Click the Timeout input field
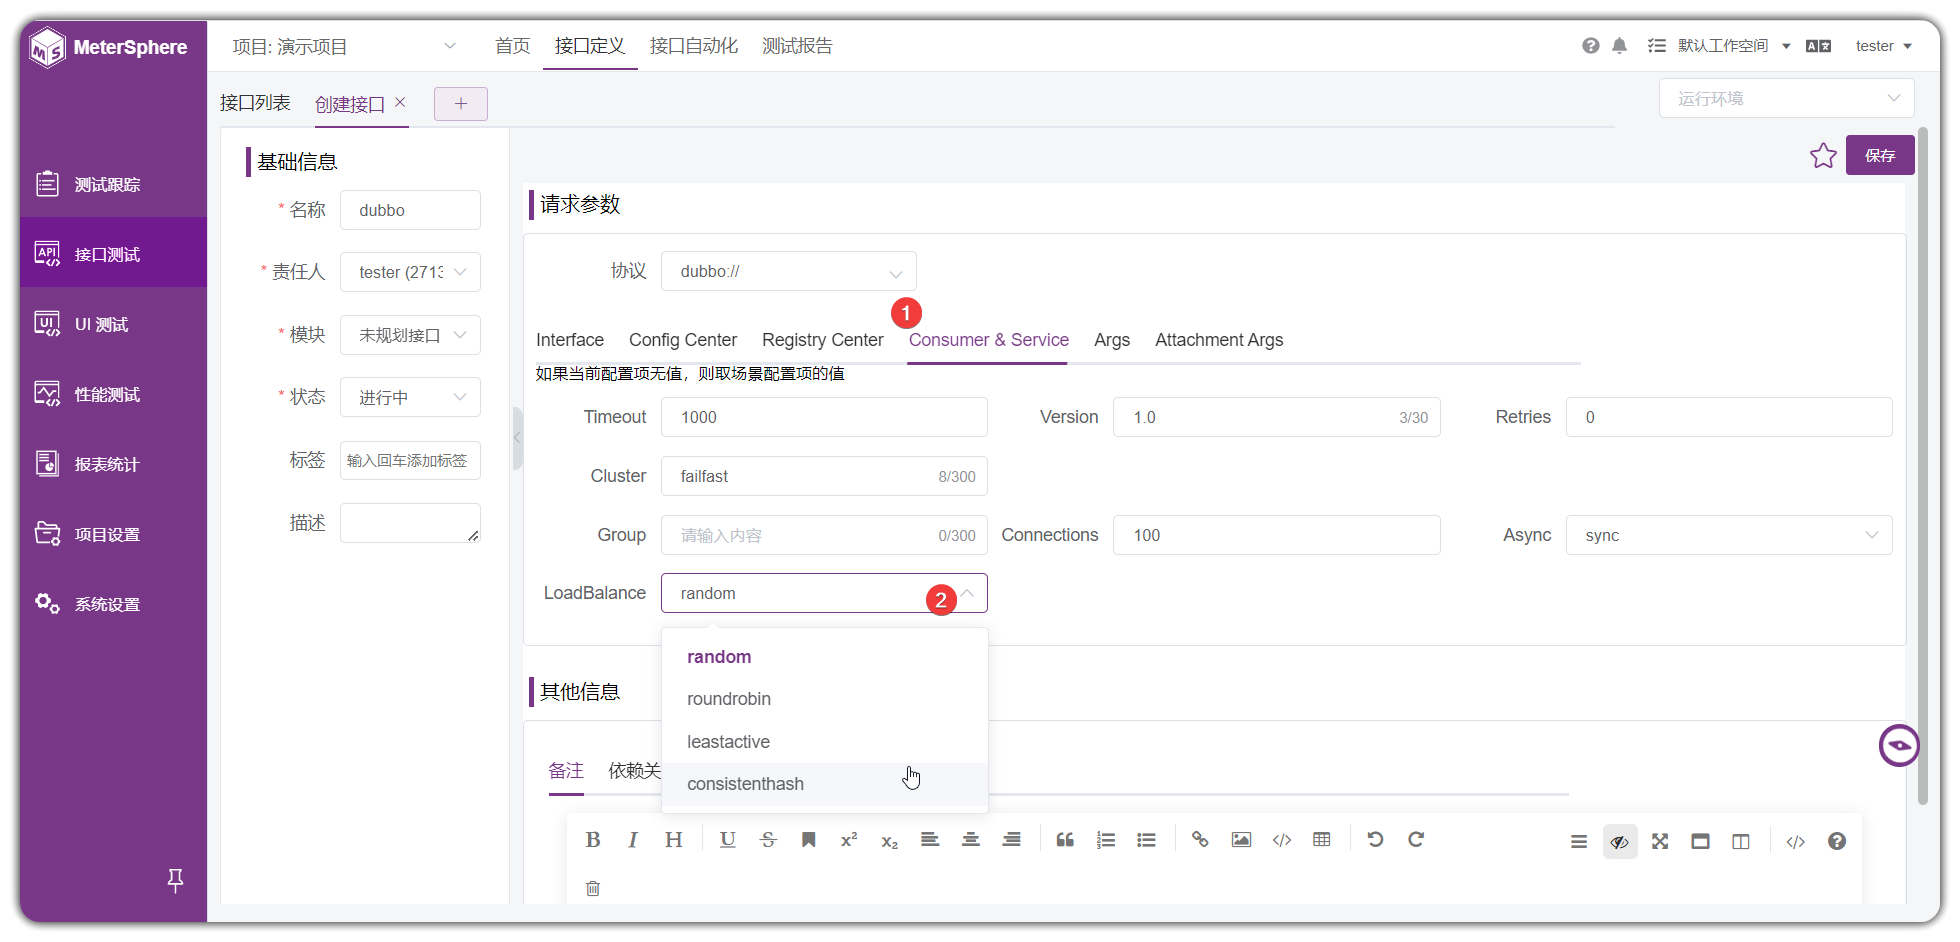The width and height of the screenshot is (1960, 942). coord(824,418)
